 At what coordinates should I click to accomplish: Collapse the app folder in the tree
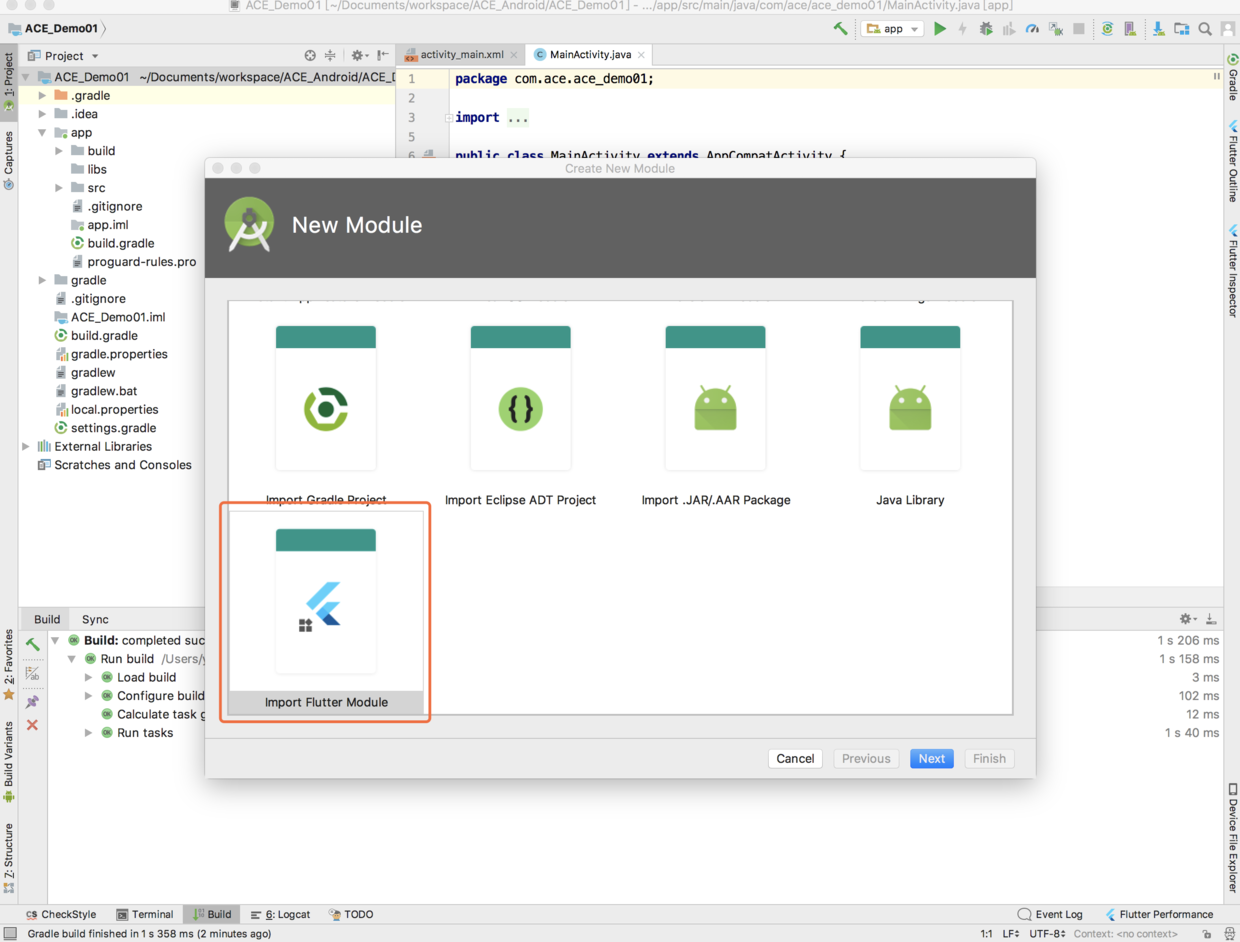(x=42, y=133)
